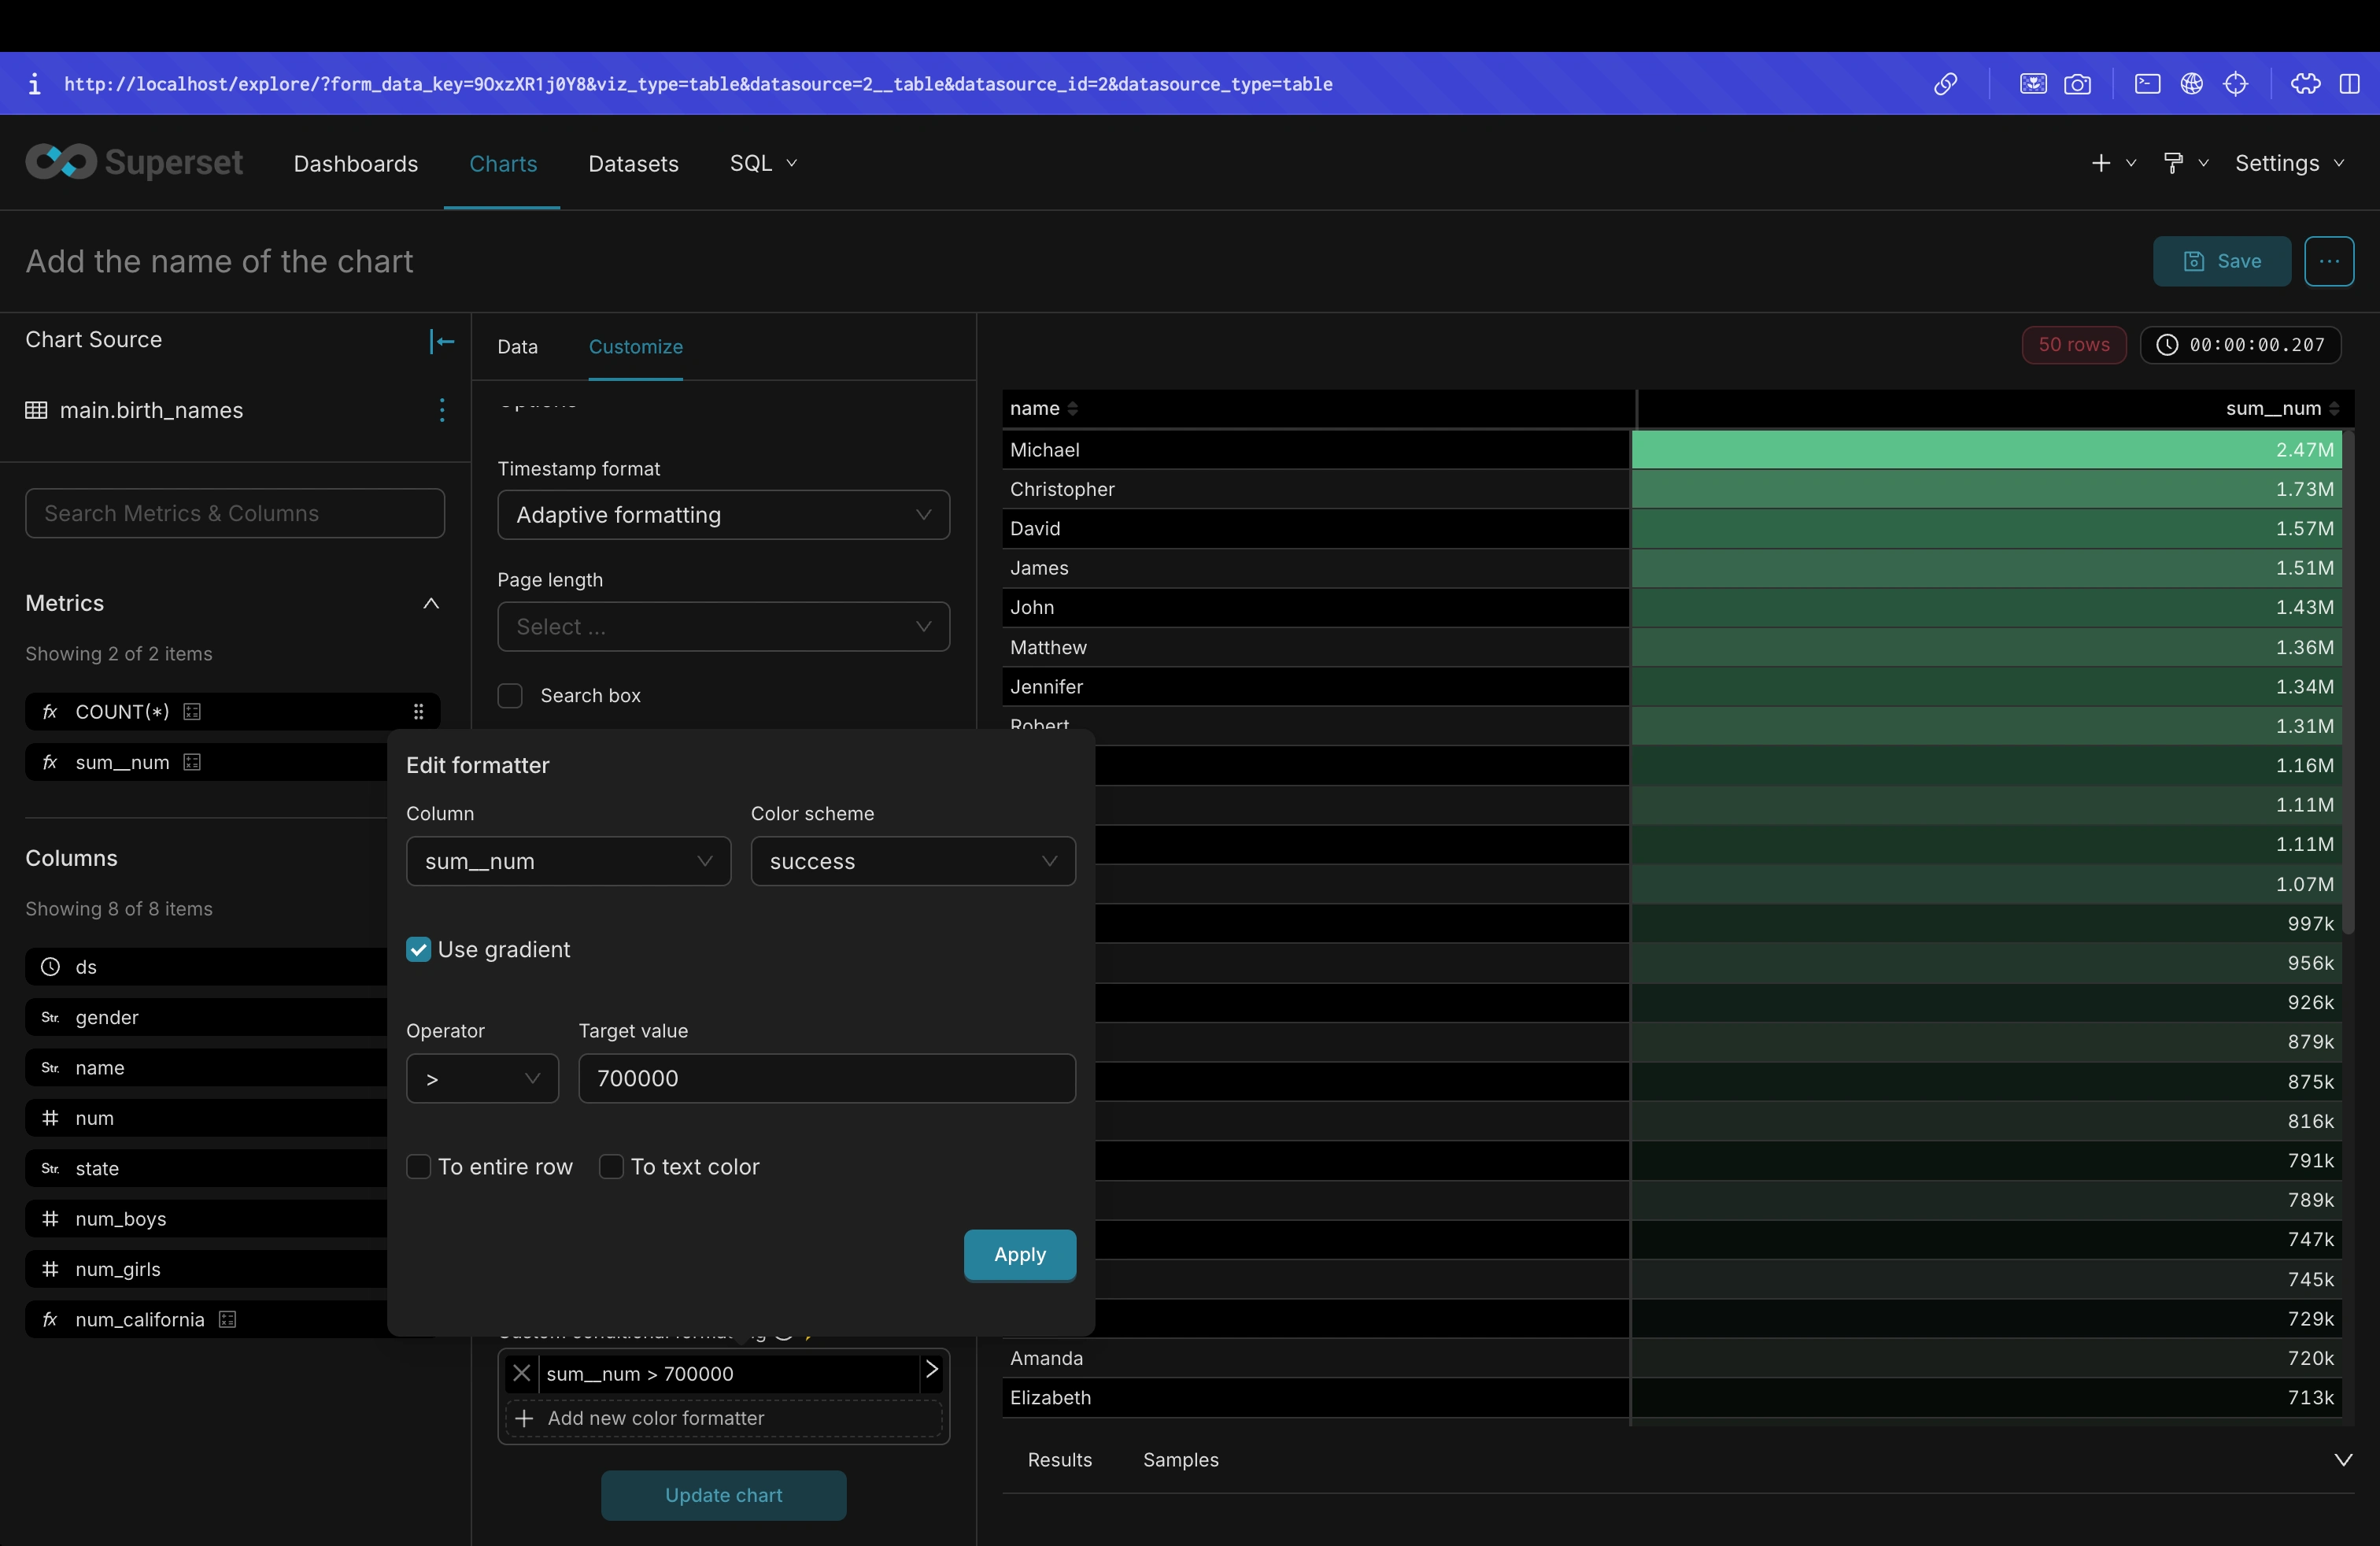
Task: Click the camera screenshot icon in browser bar
Action: click(2077, 84)
